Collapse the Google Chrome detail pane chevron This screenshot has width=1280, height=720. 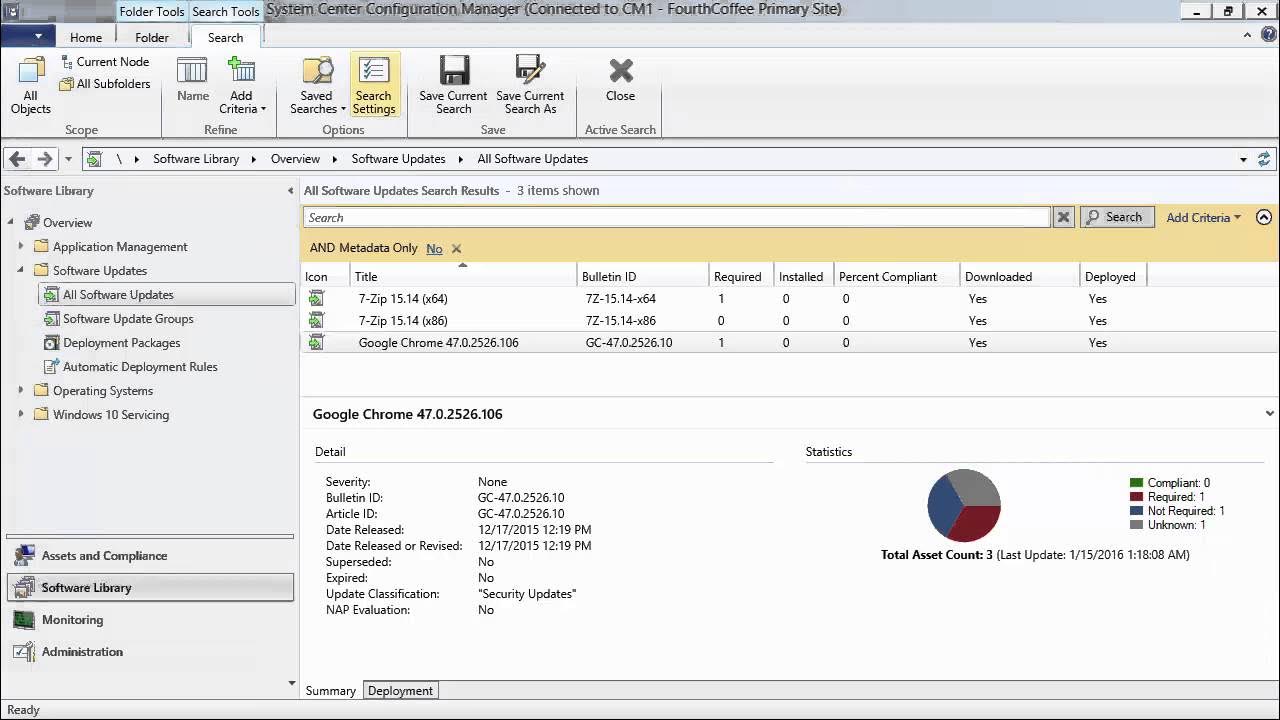click(x=1269, y=414)
